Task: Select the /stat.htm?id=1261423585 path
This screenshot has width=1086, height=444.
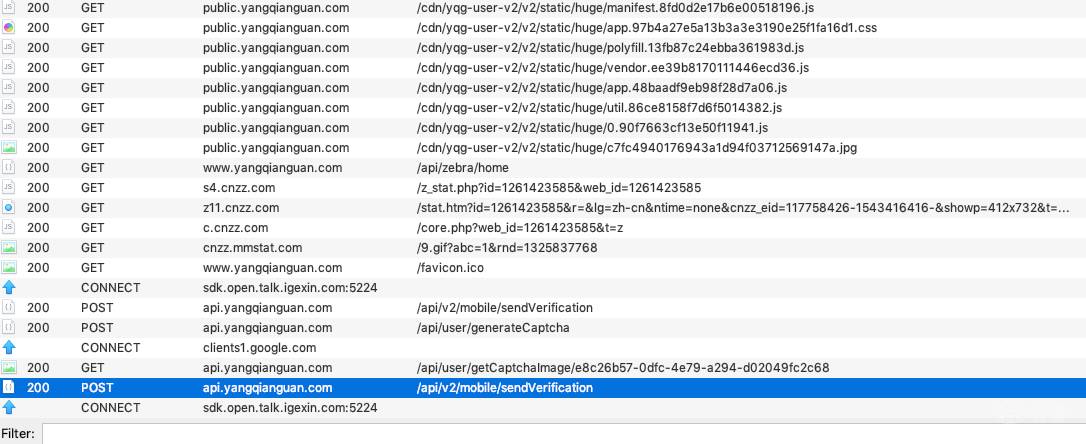Action: click(x=742, y=208)
